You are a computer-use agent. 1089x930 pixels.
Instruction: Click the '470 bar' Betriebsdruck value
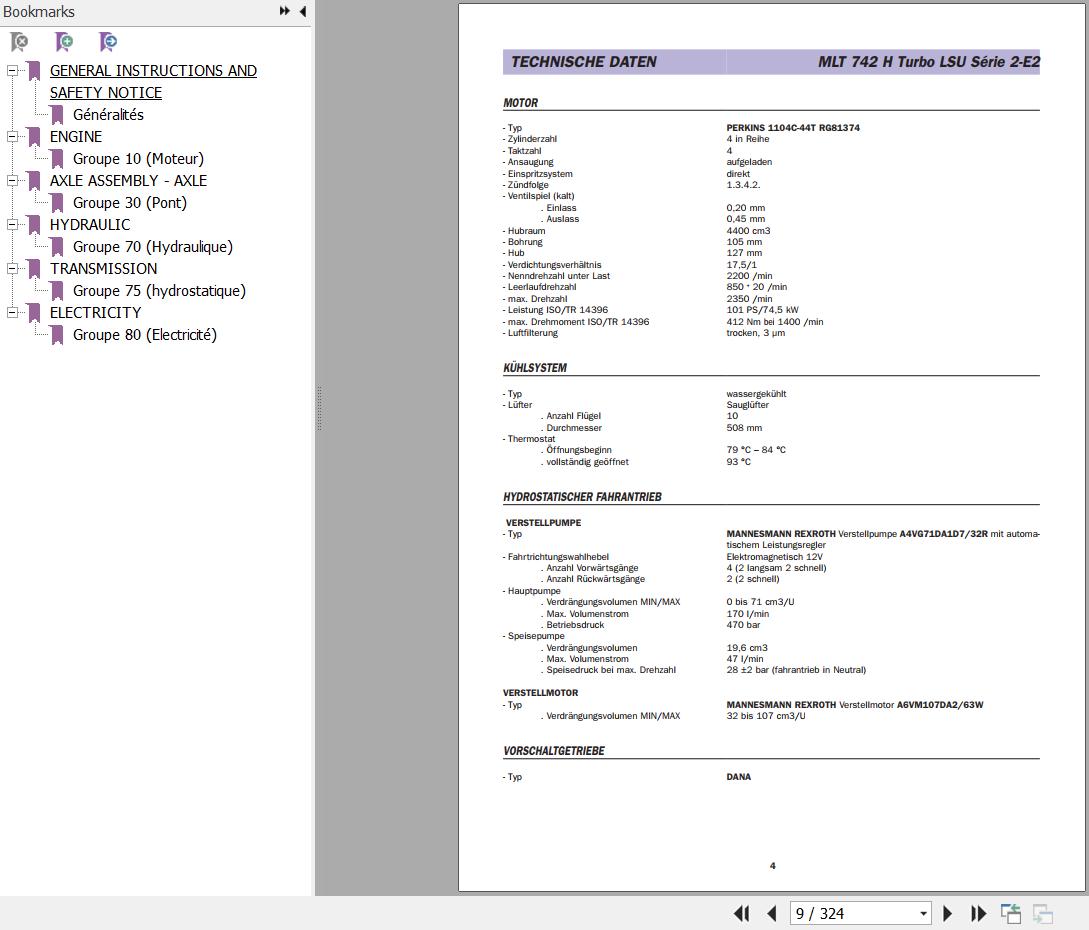(x=743, y=625)
